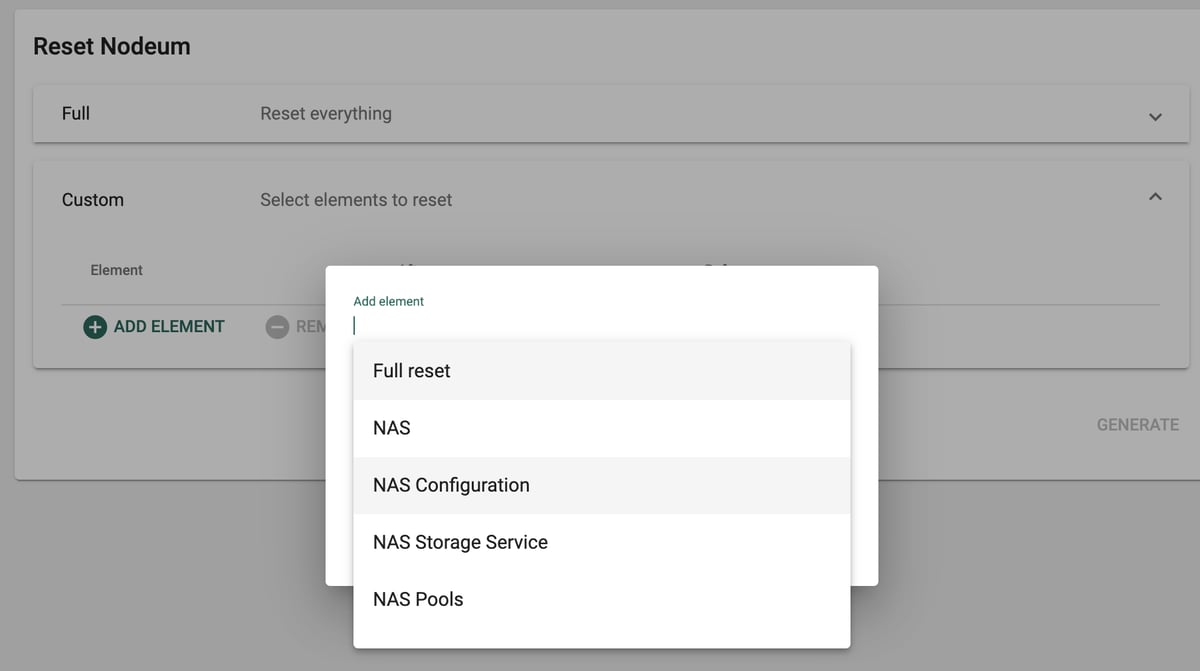1200x671 pixels.
Task: Click the REMOVE button
Action: point(300,326)
